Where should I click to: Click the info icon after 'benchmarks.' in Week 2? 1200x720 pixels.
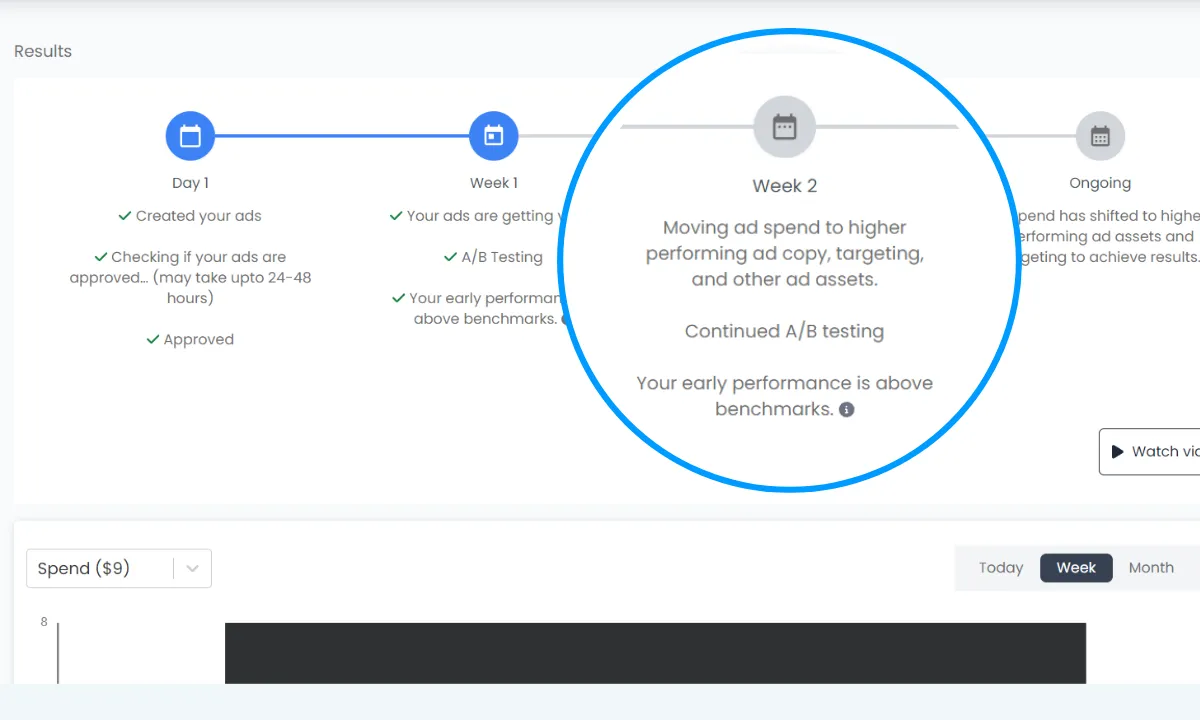coord(847,409)
